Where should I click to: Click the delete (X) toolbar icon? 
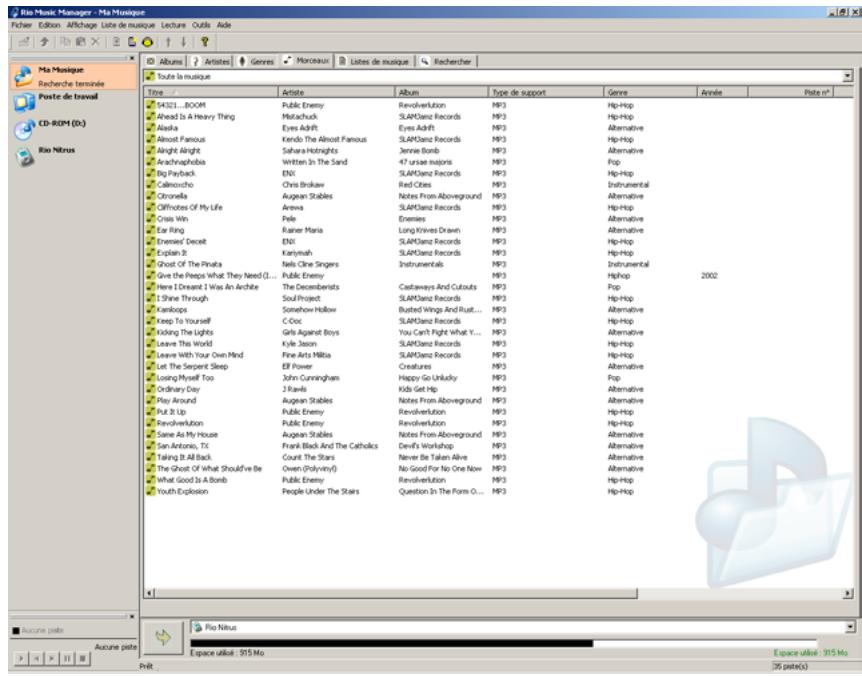pos(94,42)
